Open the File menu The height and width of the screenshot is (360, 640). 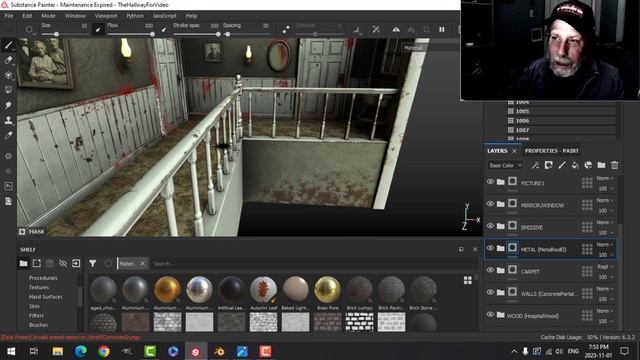pyautogui.click(x=9, y=16)
